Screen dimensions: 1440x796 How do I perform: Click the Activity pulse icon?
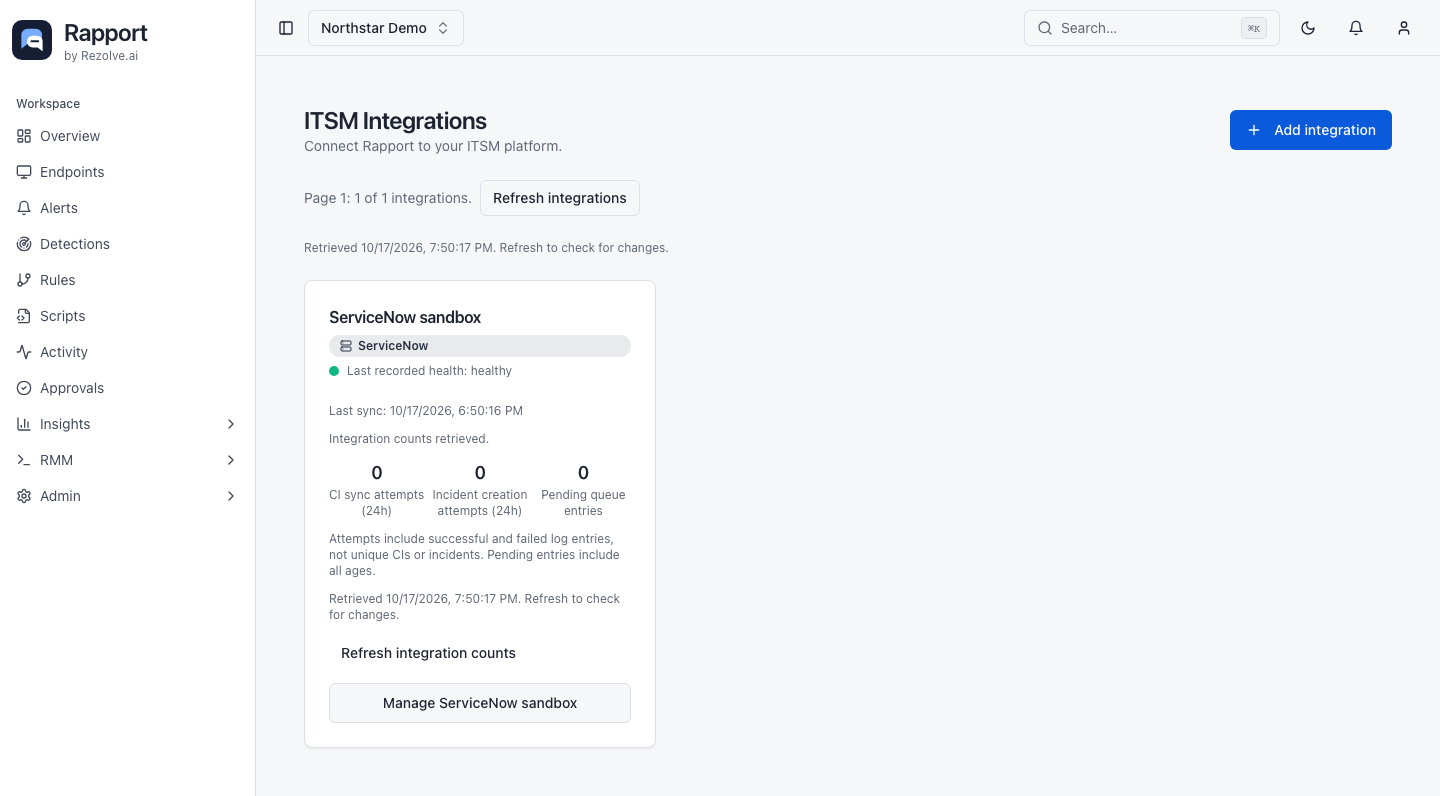pos(24,352)
